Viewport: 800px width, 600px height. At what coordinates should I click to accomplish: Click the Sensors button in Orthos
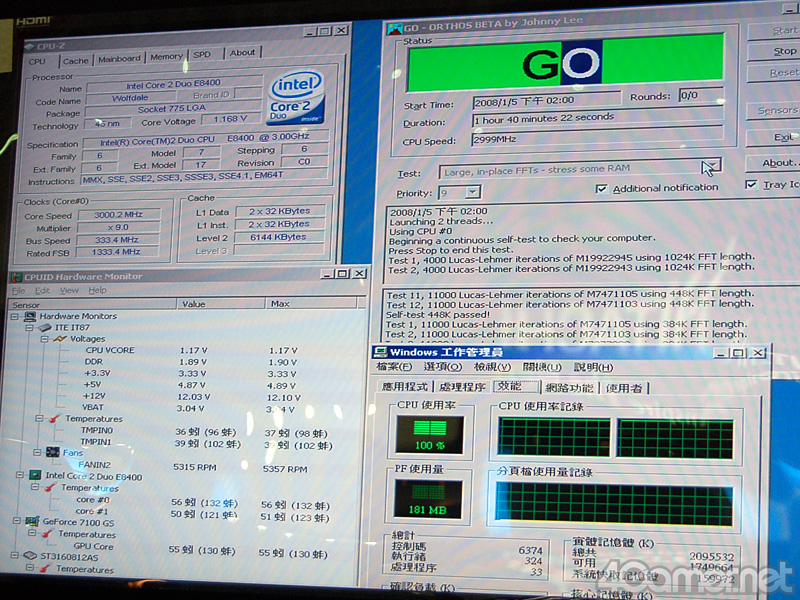(774, 110)
